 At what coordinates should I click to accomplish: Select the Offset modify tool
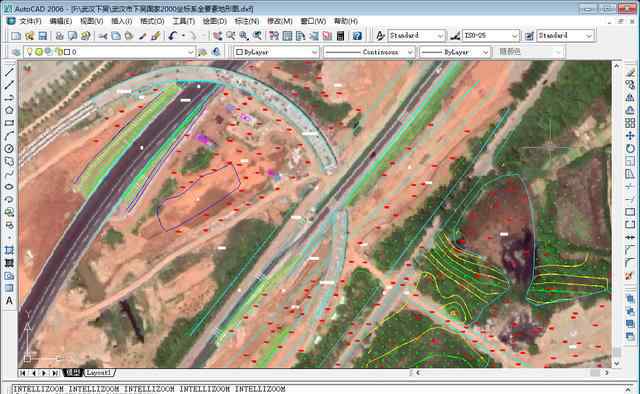(x=630, y=110)
